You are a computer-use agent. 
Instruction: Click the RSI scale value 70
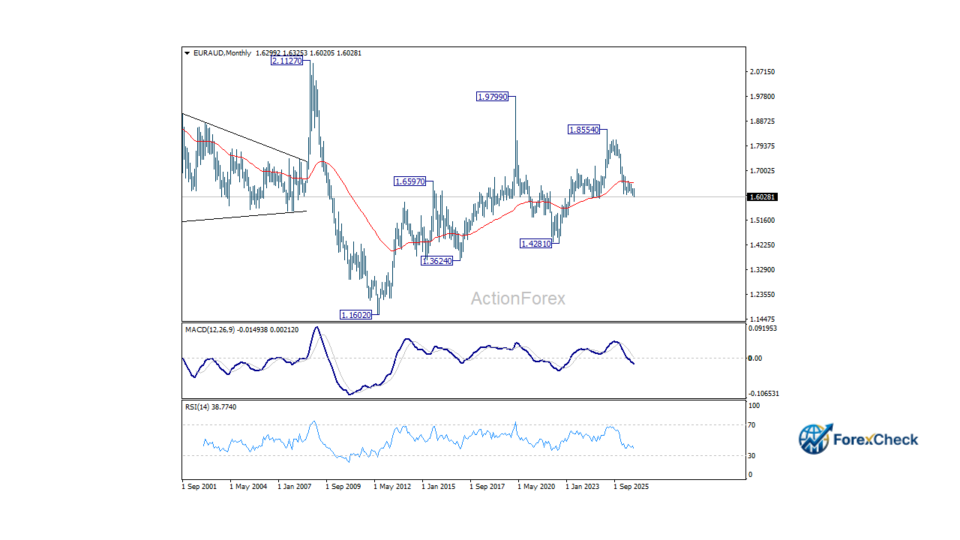click(752, 425)
